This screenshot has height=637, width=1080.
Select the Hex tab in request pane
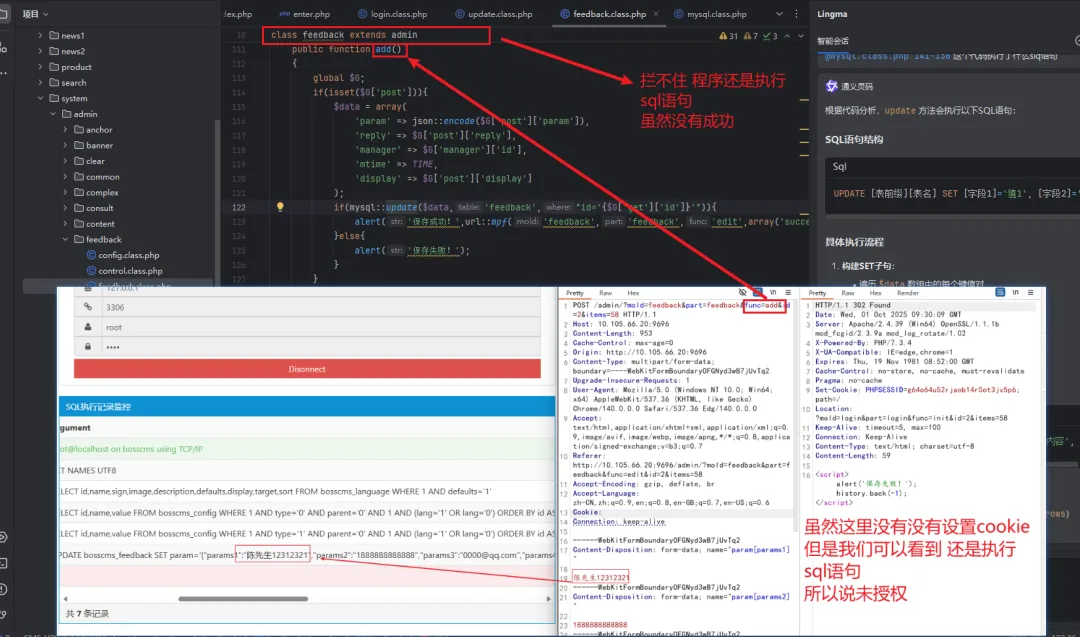(x=633, y=293)
